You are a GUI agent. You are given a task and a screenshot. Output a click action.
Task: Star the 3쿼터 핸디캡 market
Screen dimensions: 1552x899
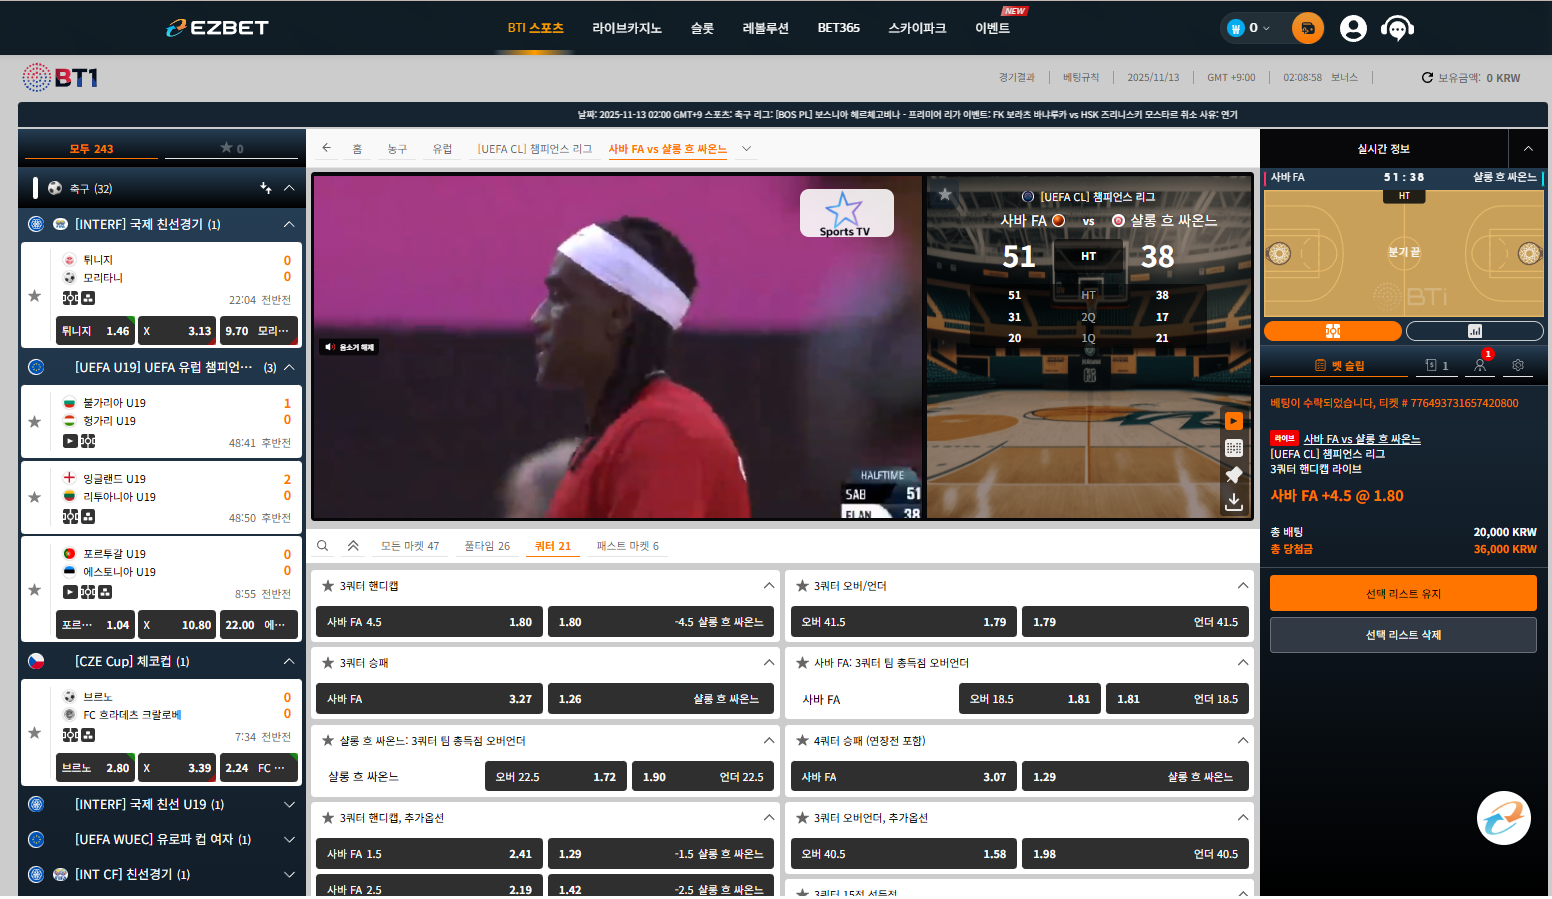pos(327,586)
